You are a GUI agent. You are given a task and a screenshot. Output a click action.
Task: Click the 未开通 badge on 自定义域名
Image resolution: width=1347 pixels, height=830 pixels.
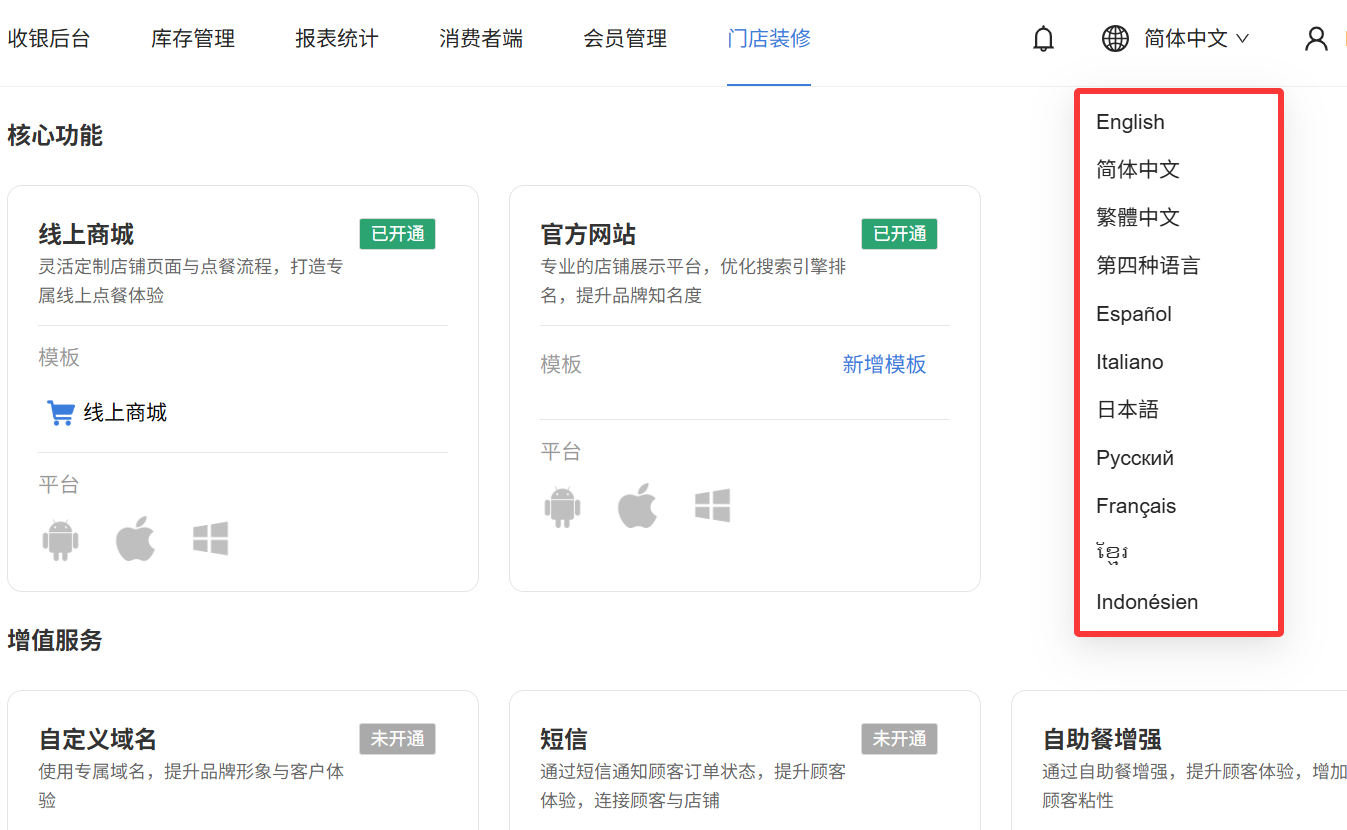[398, 739]
